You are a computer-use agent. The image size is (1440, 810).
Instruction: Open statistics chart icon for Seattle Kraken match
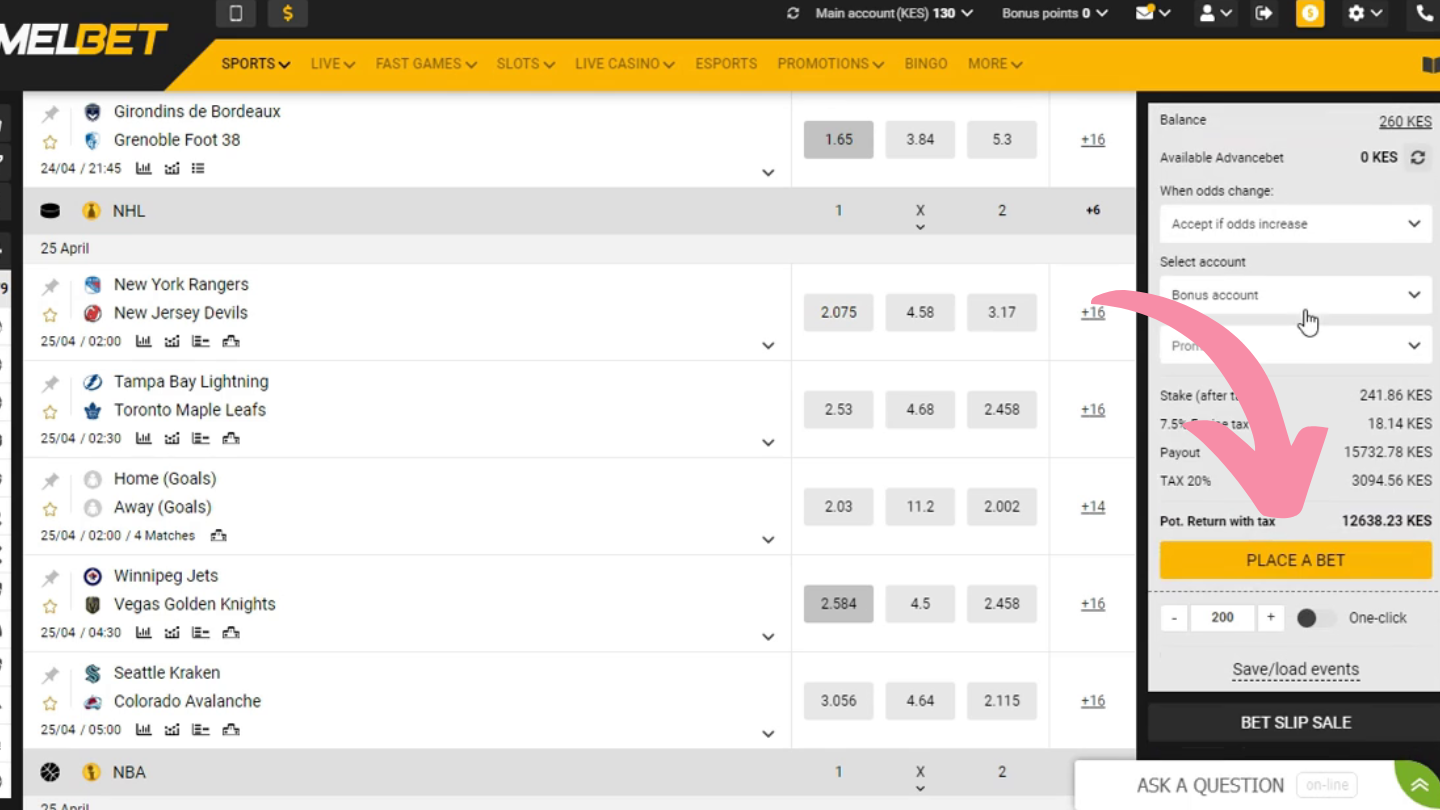coord(143,729)
